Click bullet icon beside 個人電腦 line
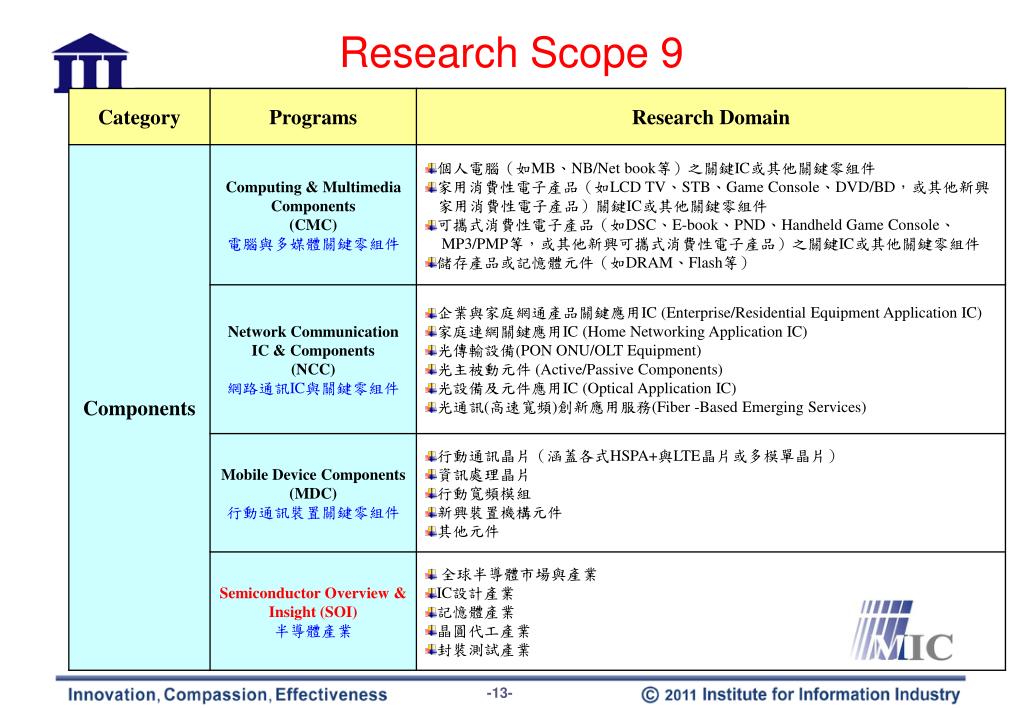Viewport: 1023px width, 708px height. 431,168
